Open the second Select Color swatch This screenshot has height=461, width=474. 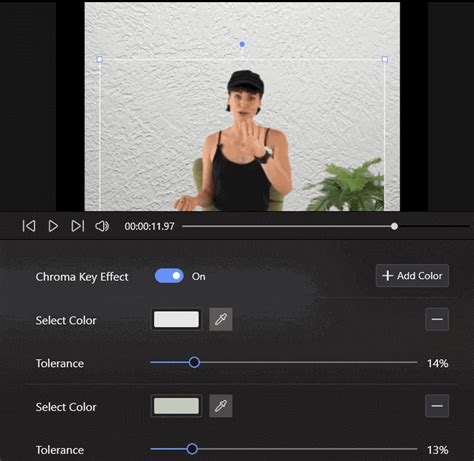point(176,406)
